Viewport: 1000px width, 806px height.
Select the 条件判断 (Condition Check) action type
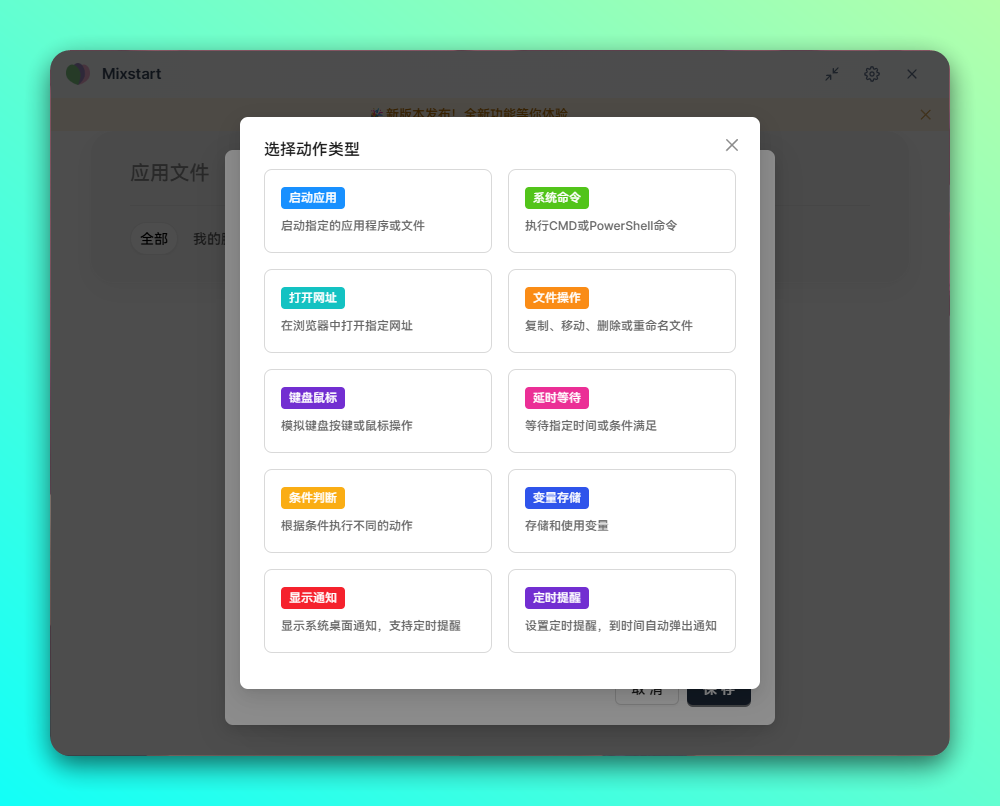378,511
